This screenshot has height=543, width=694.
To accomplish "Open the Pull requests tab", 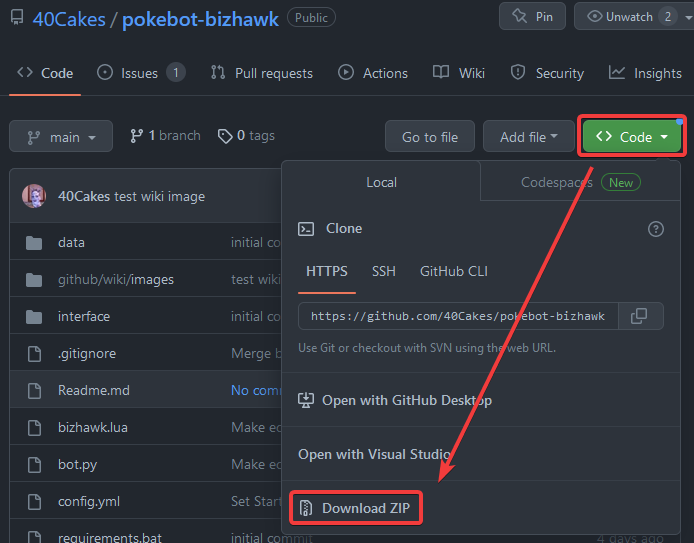I will click(262, 73).
